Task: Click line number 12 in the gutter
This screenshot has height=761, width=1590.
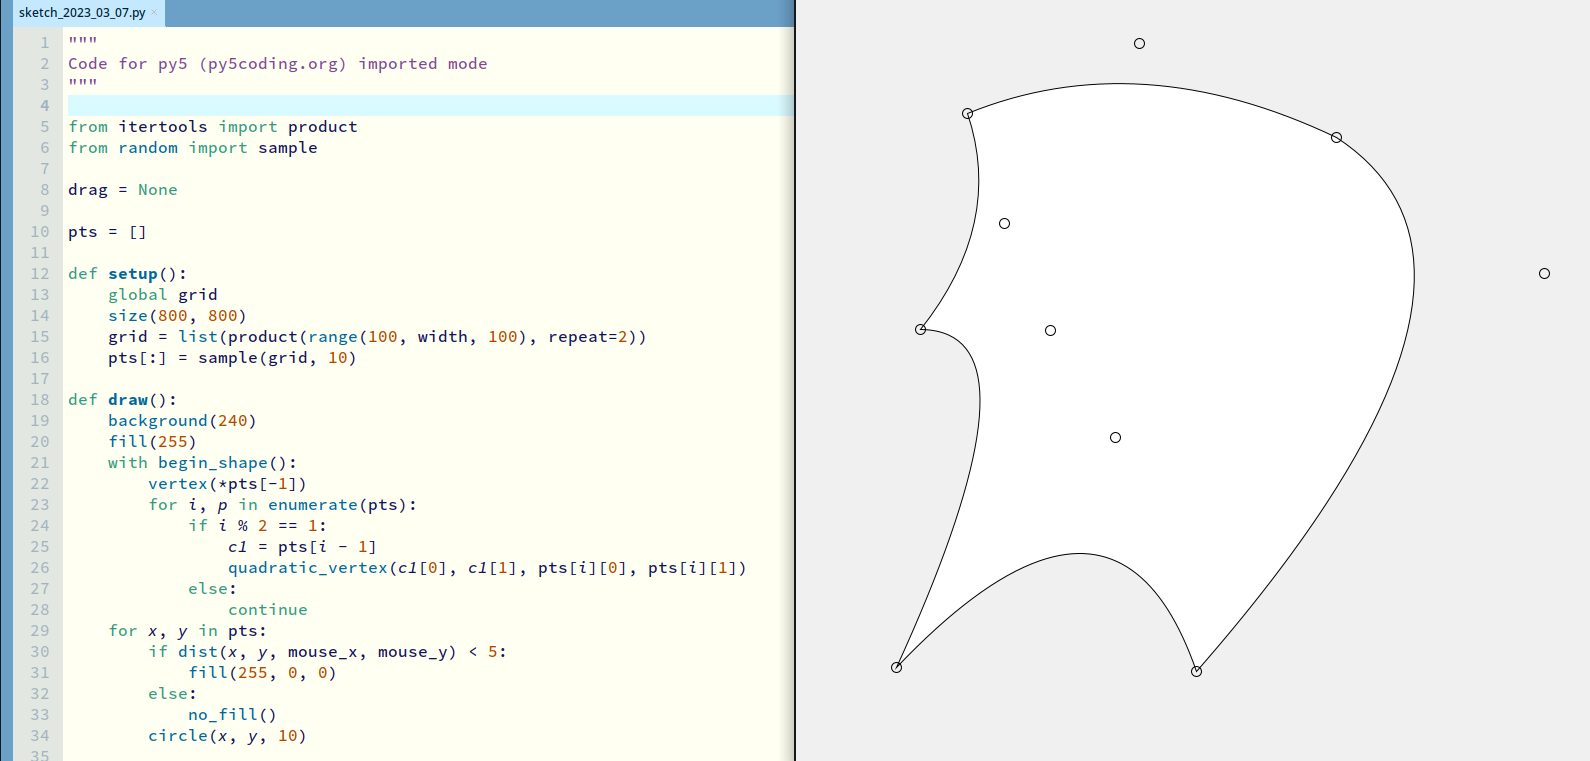Action: 40,274
